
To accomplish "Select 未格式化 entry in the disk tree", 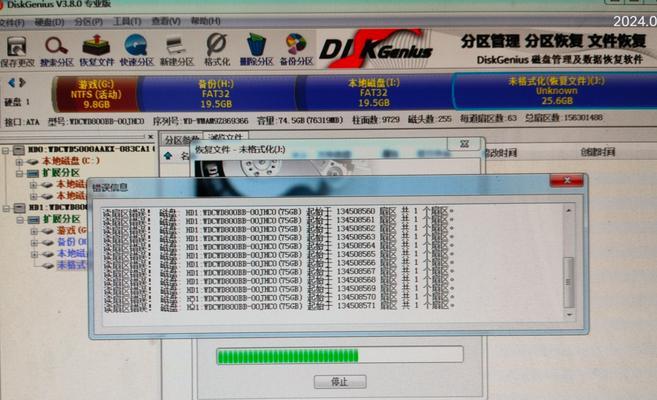I will pos(71,265).
